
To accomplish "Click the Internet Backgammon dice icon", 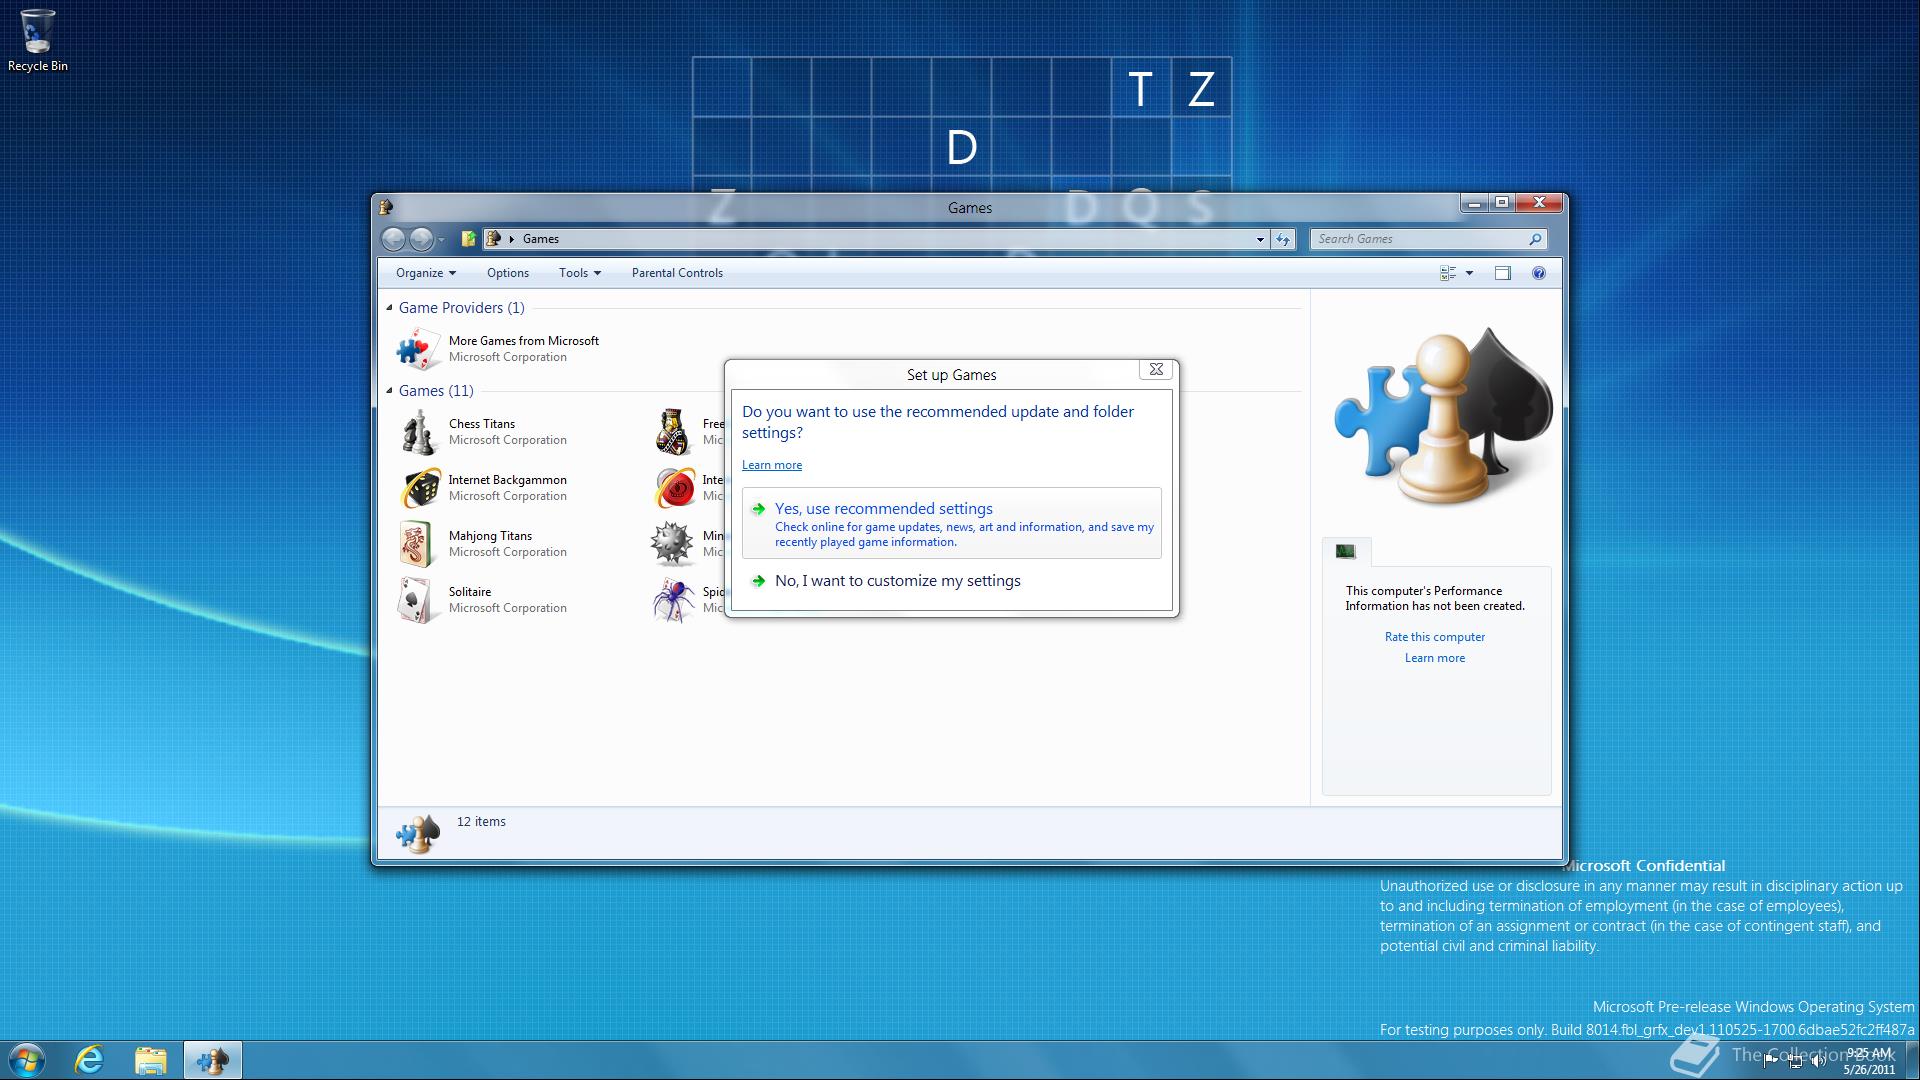I will [x=420, y=488].
